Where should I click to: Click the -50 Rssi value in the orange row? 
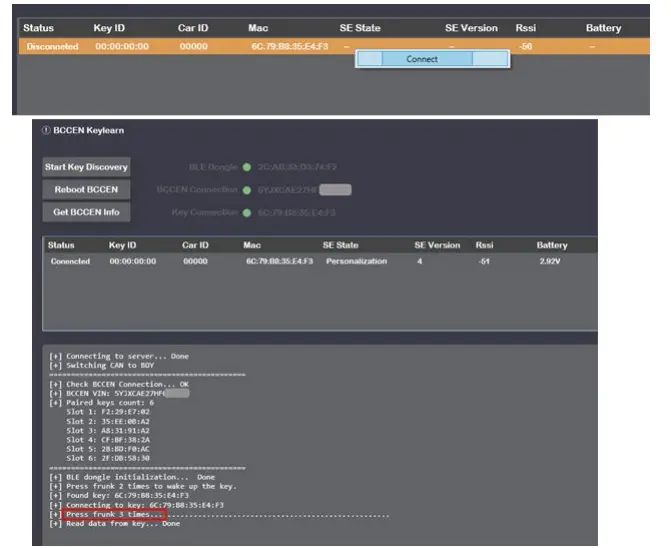526,46
